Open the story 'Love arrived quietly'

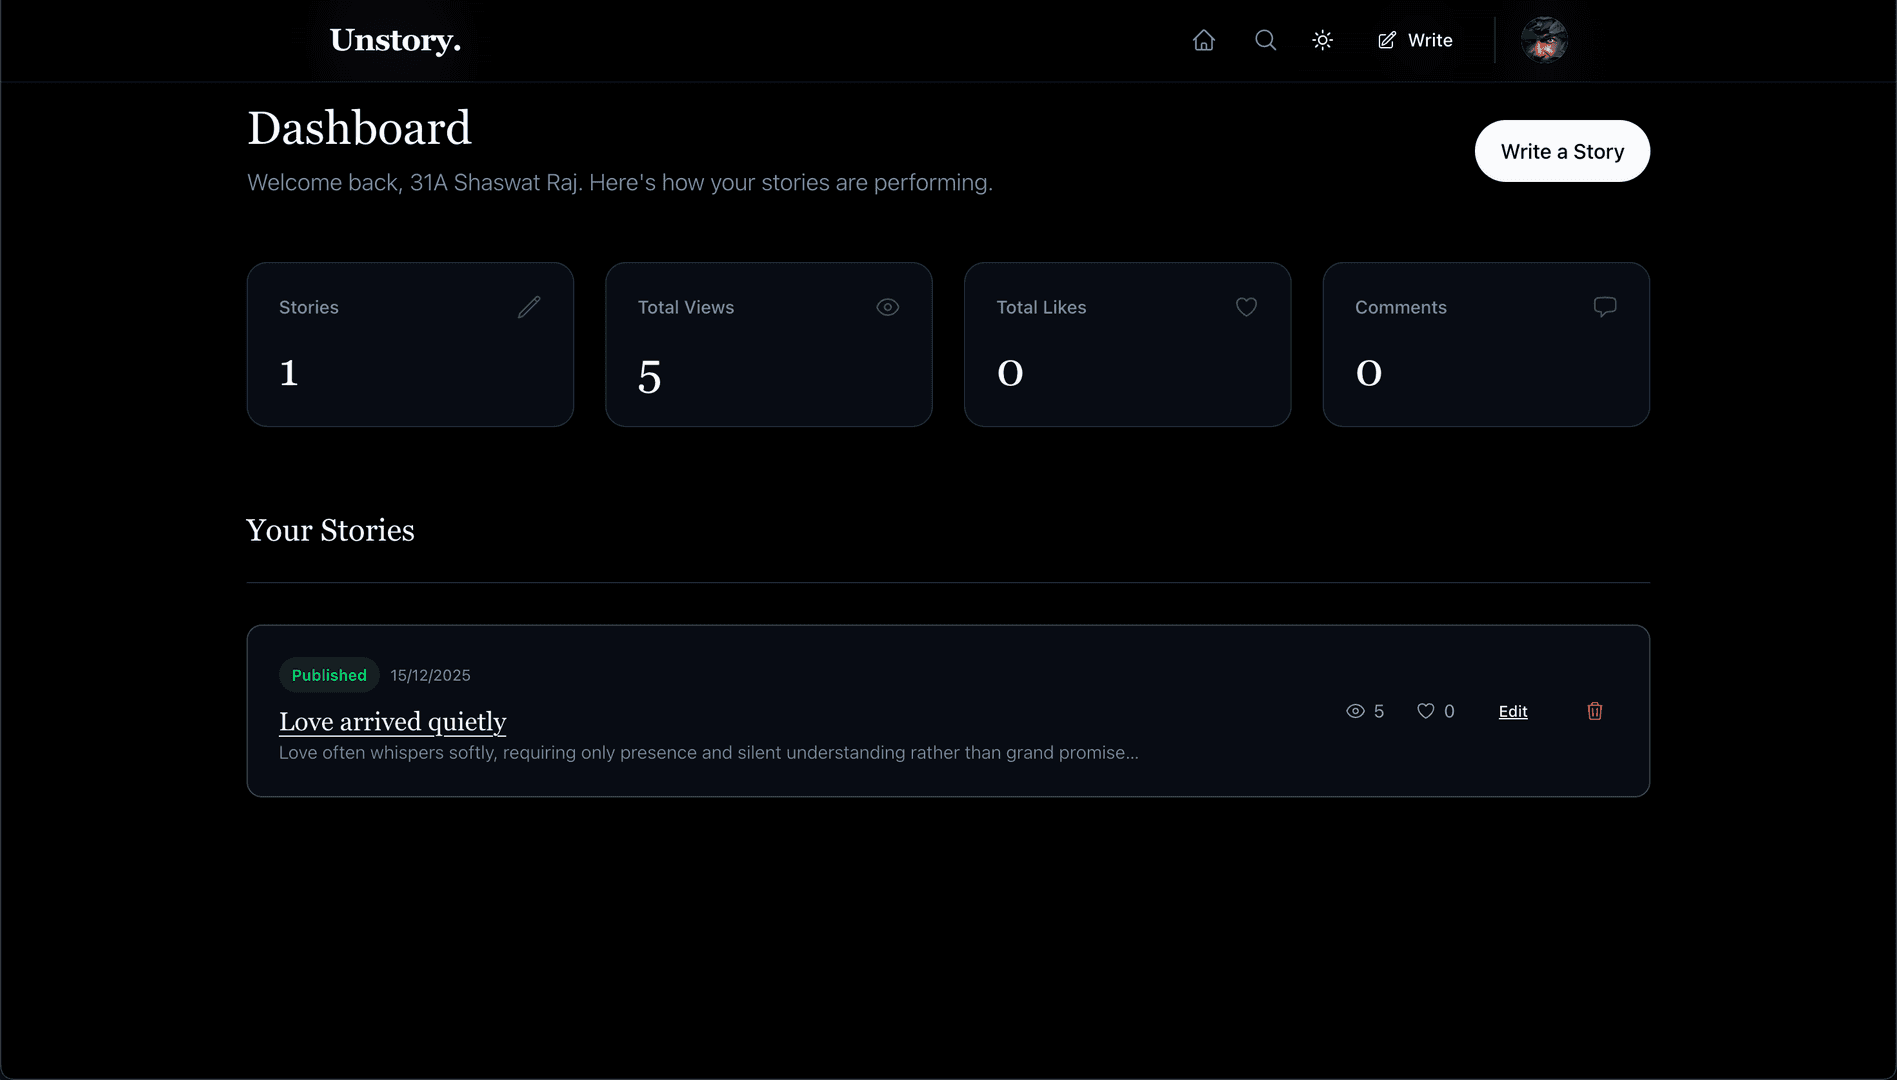click(x=392, y=721)
